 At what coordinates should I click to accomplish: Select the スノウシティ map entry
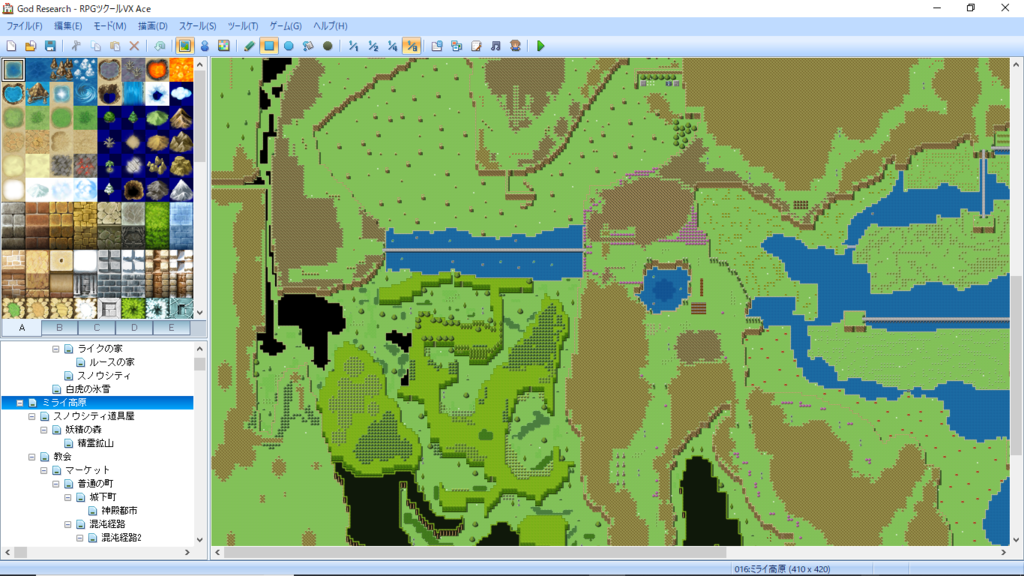[104, 376]
